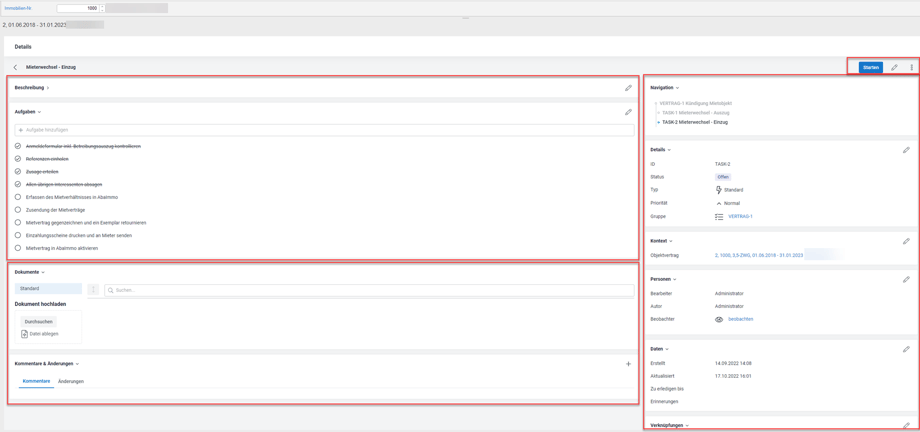Edit the Kontext section with pencil icon

[906, 241]
